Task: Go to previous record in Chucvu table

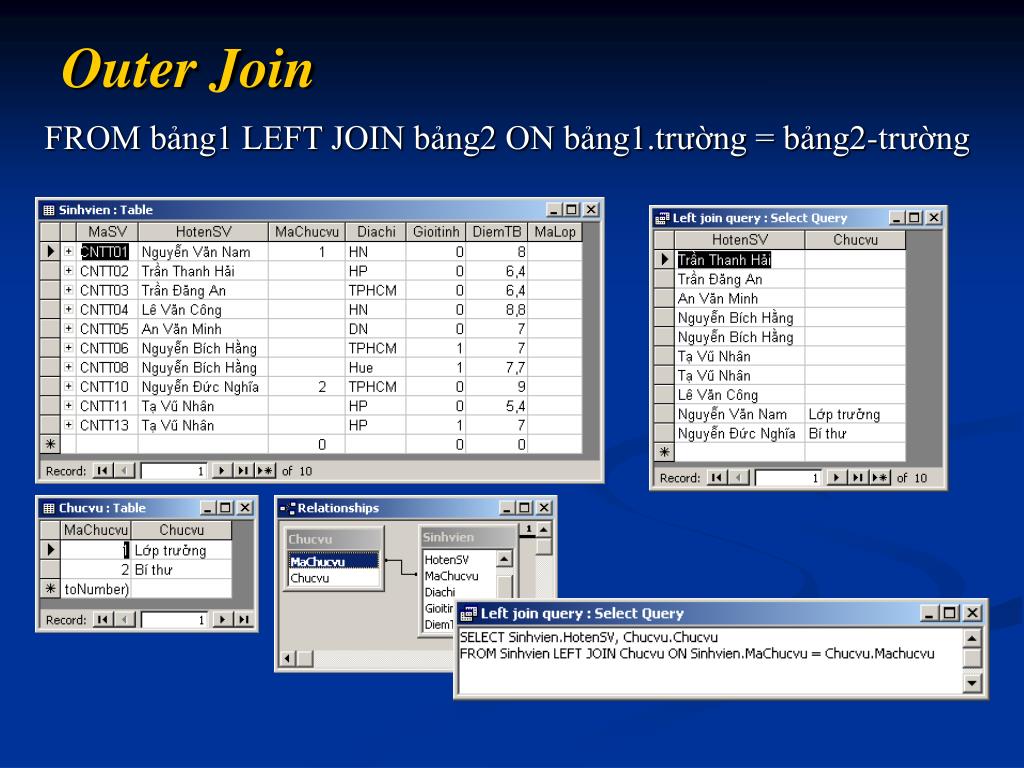Action: (124, 619)
